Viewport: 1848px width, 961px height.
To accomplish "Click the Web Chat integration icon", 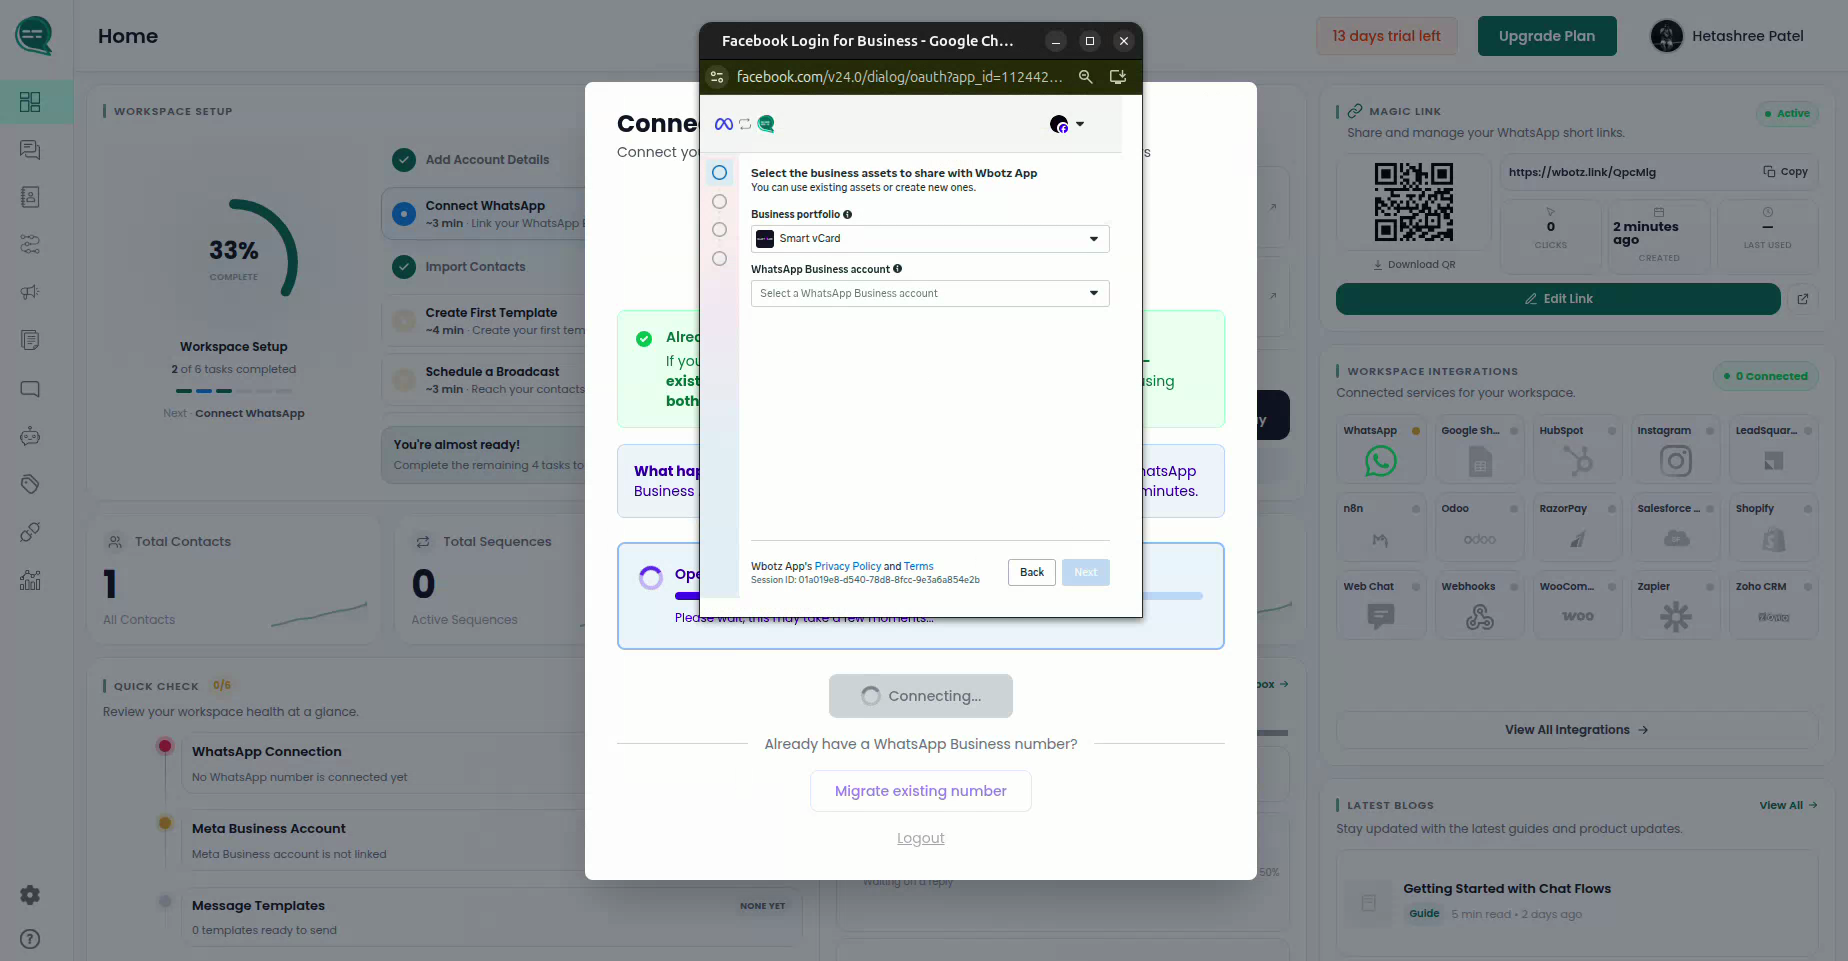I will [x=1381, y=617].
